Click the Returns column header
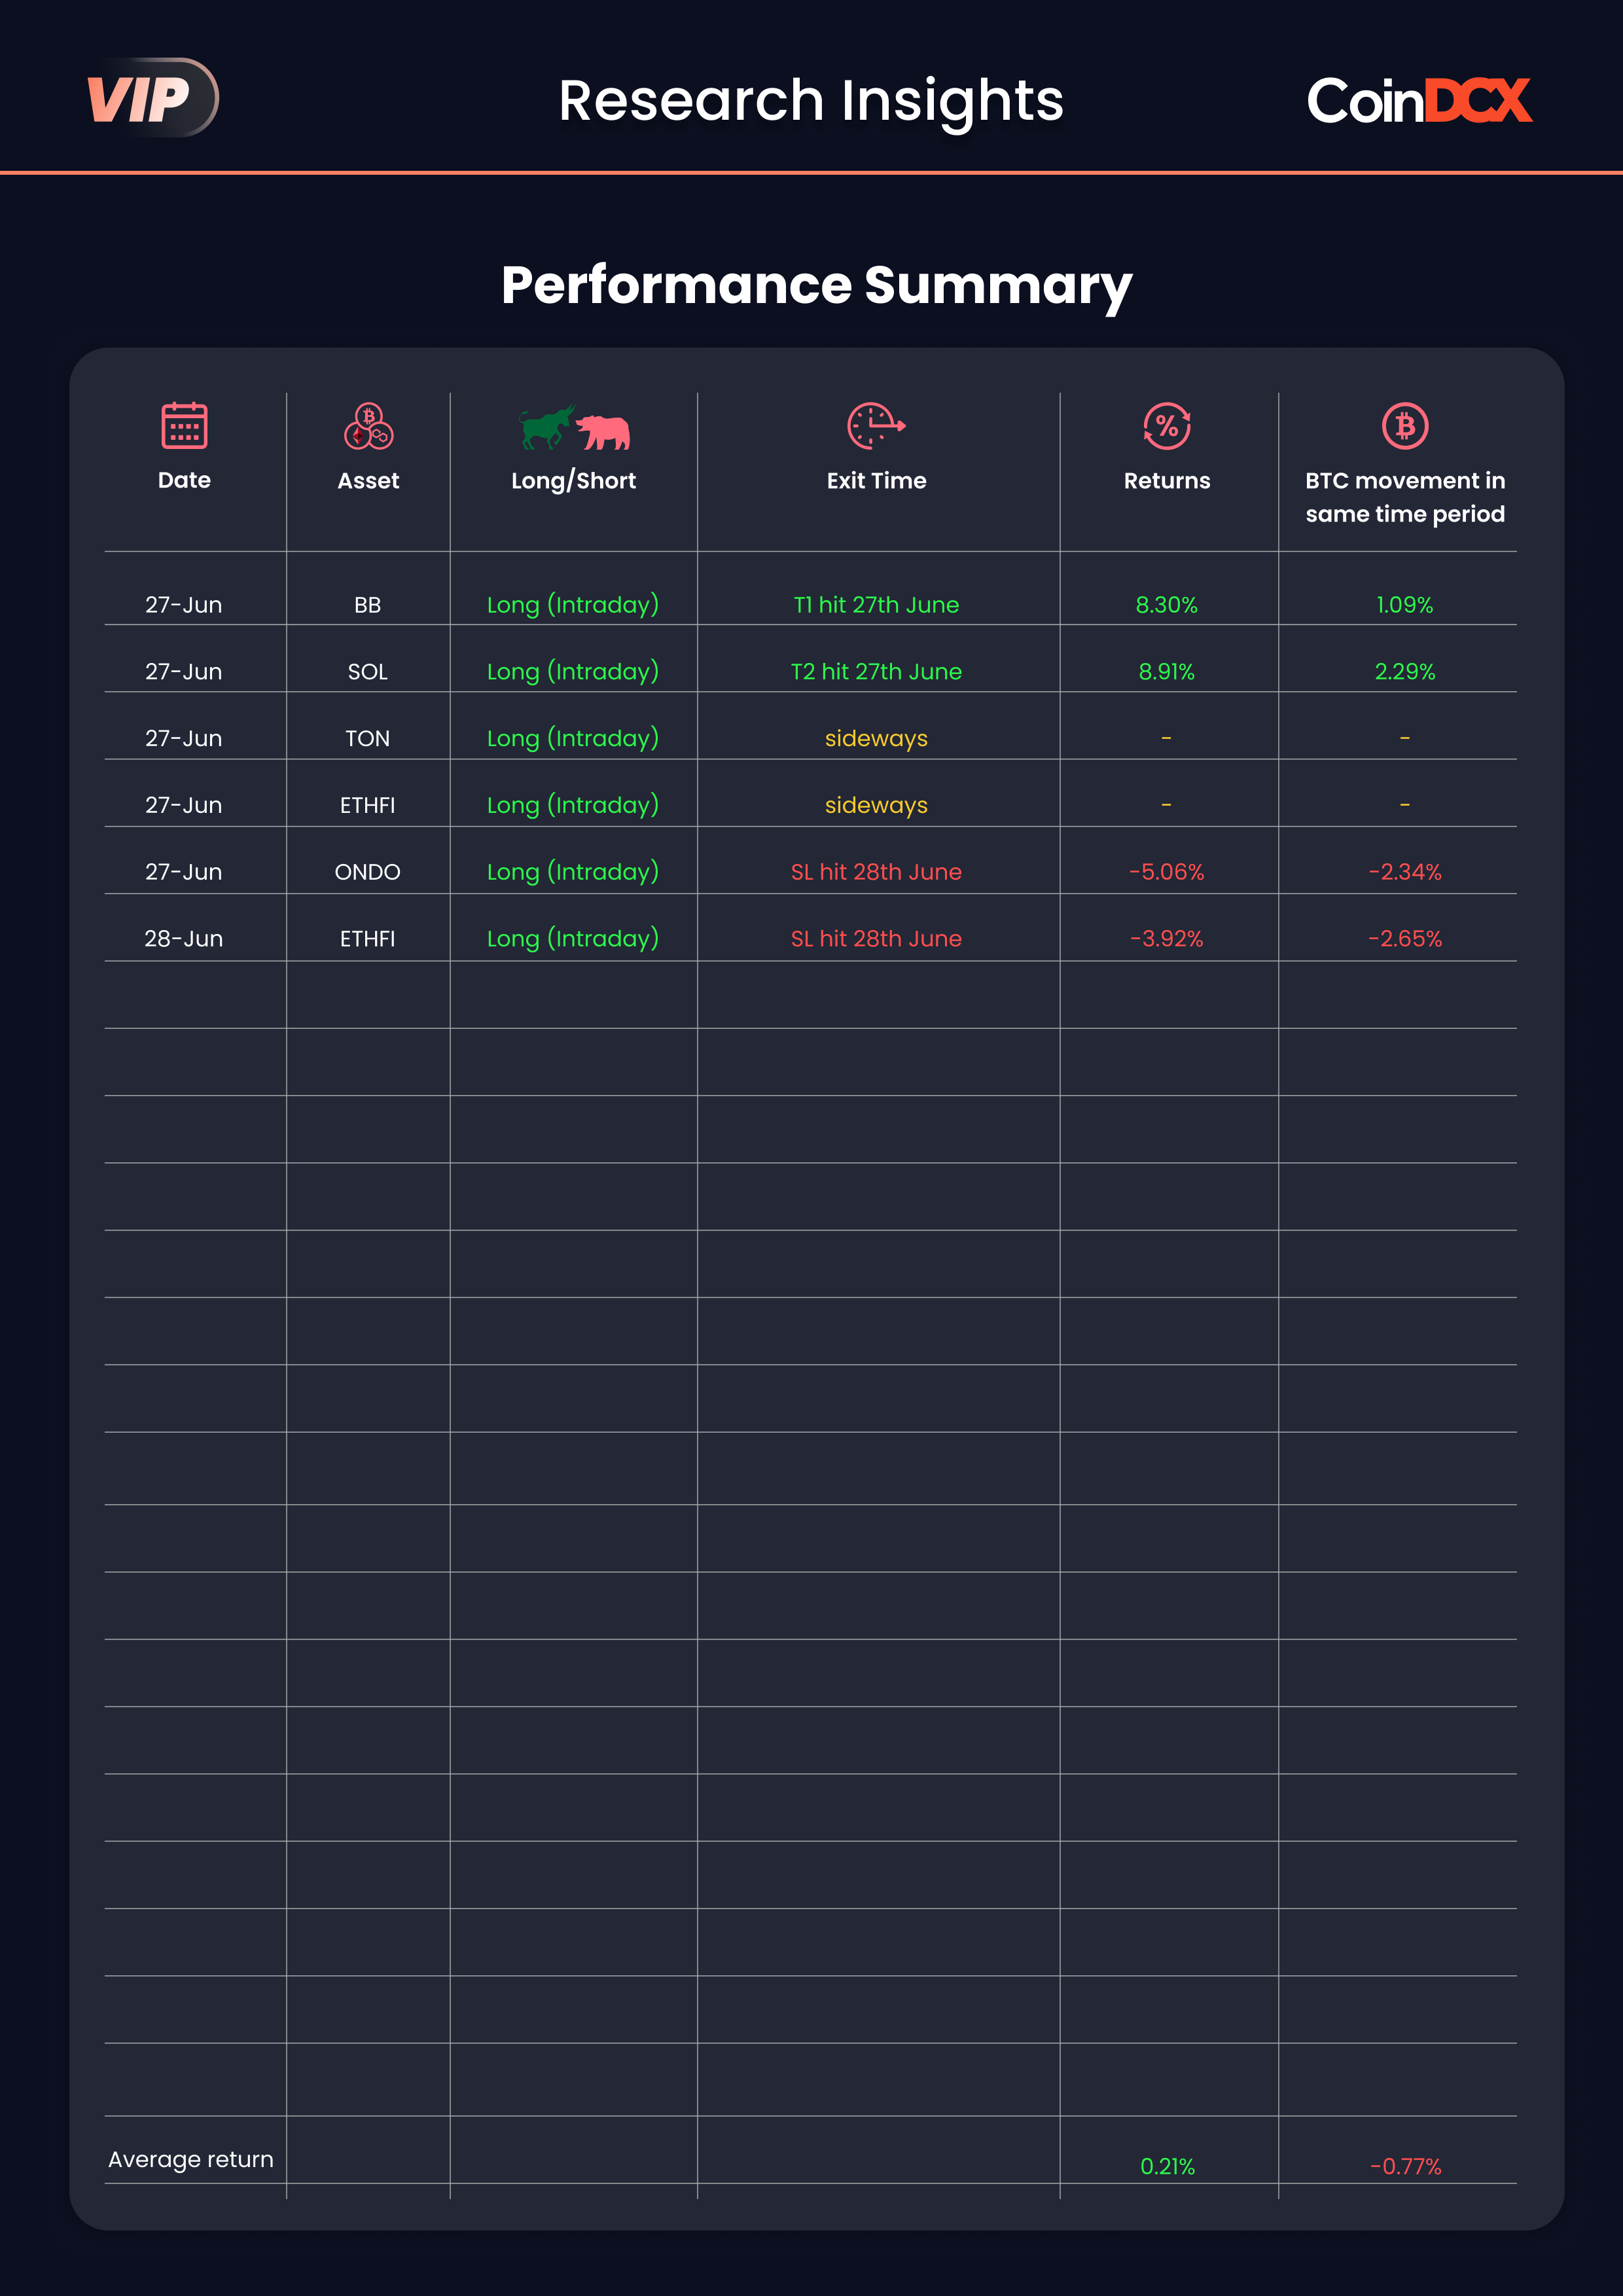This screenshot has height=2296, width=1623. pyautogui.click(x=1167, y=481)
